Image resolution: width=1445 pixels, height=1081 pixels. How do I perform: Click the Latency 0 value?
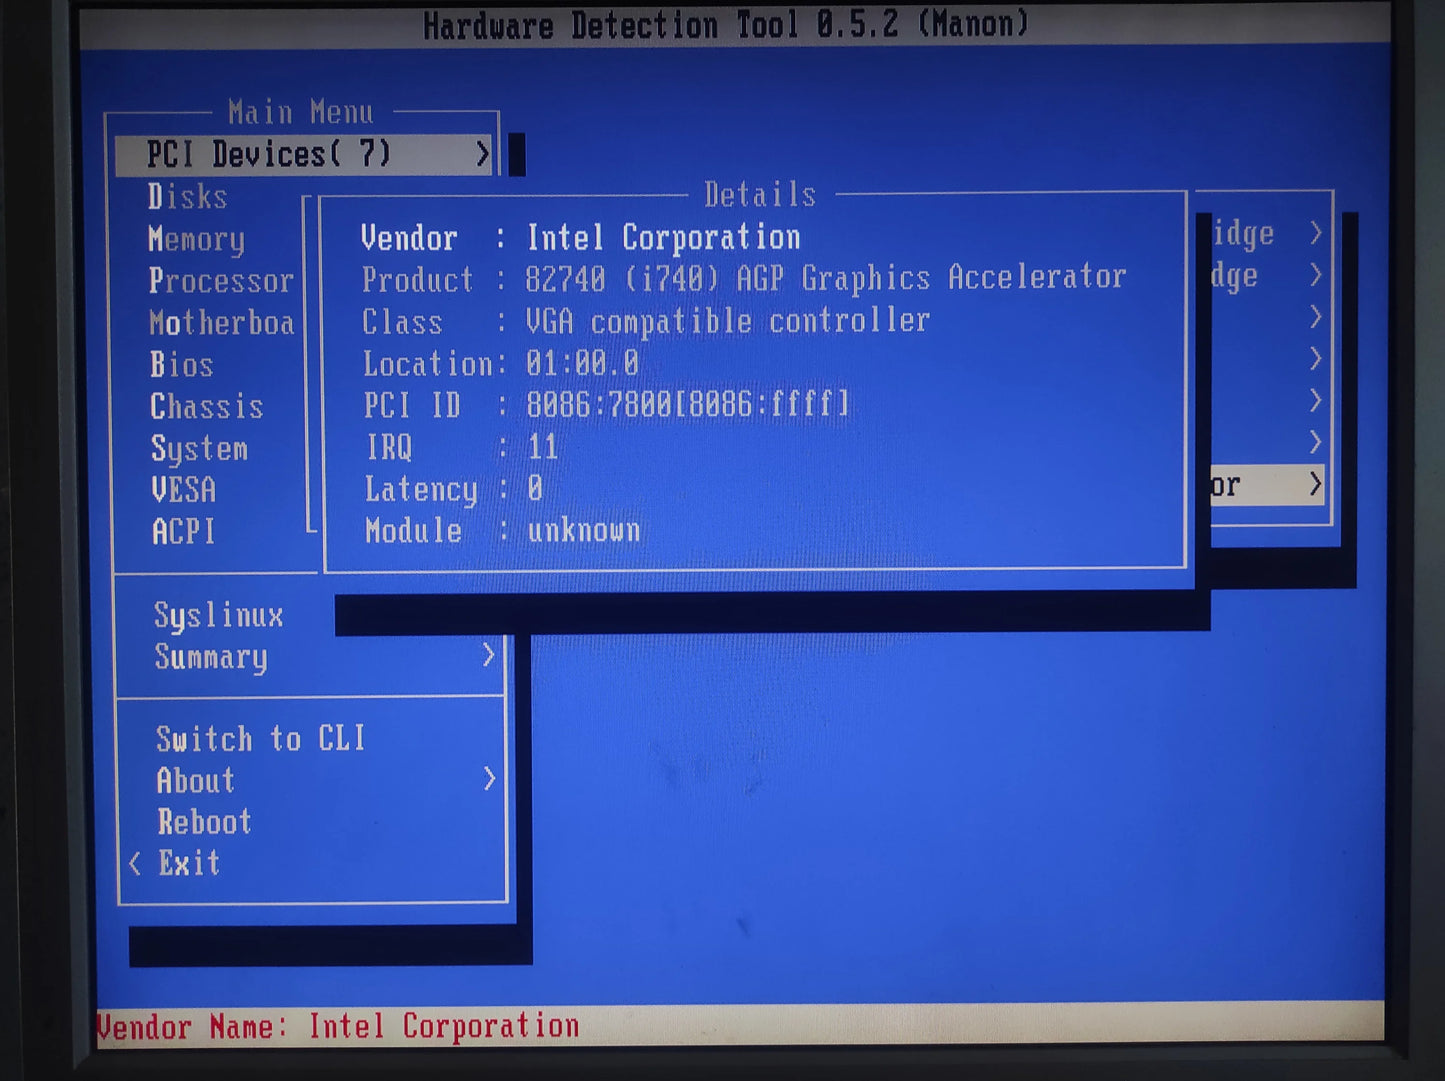pos(535,489)
